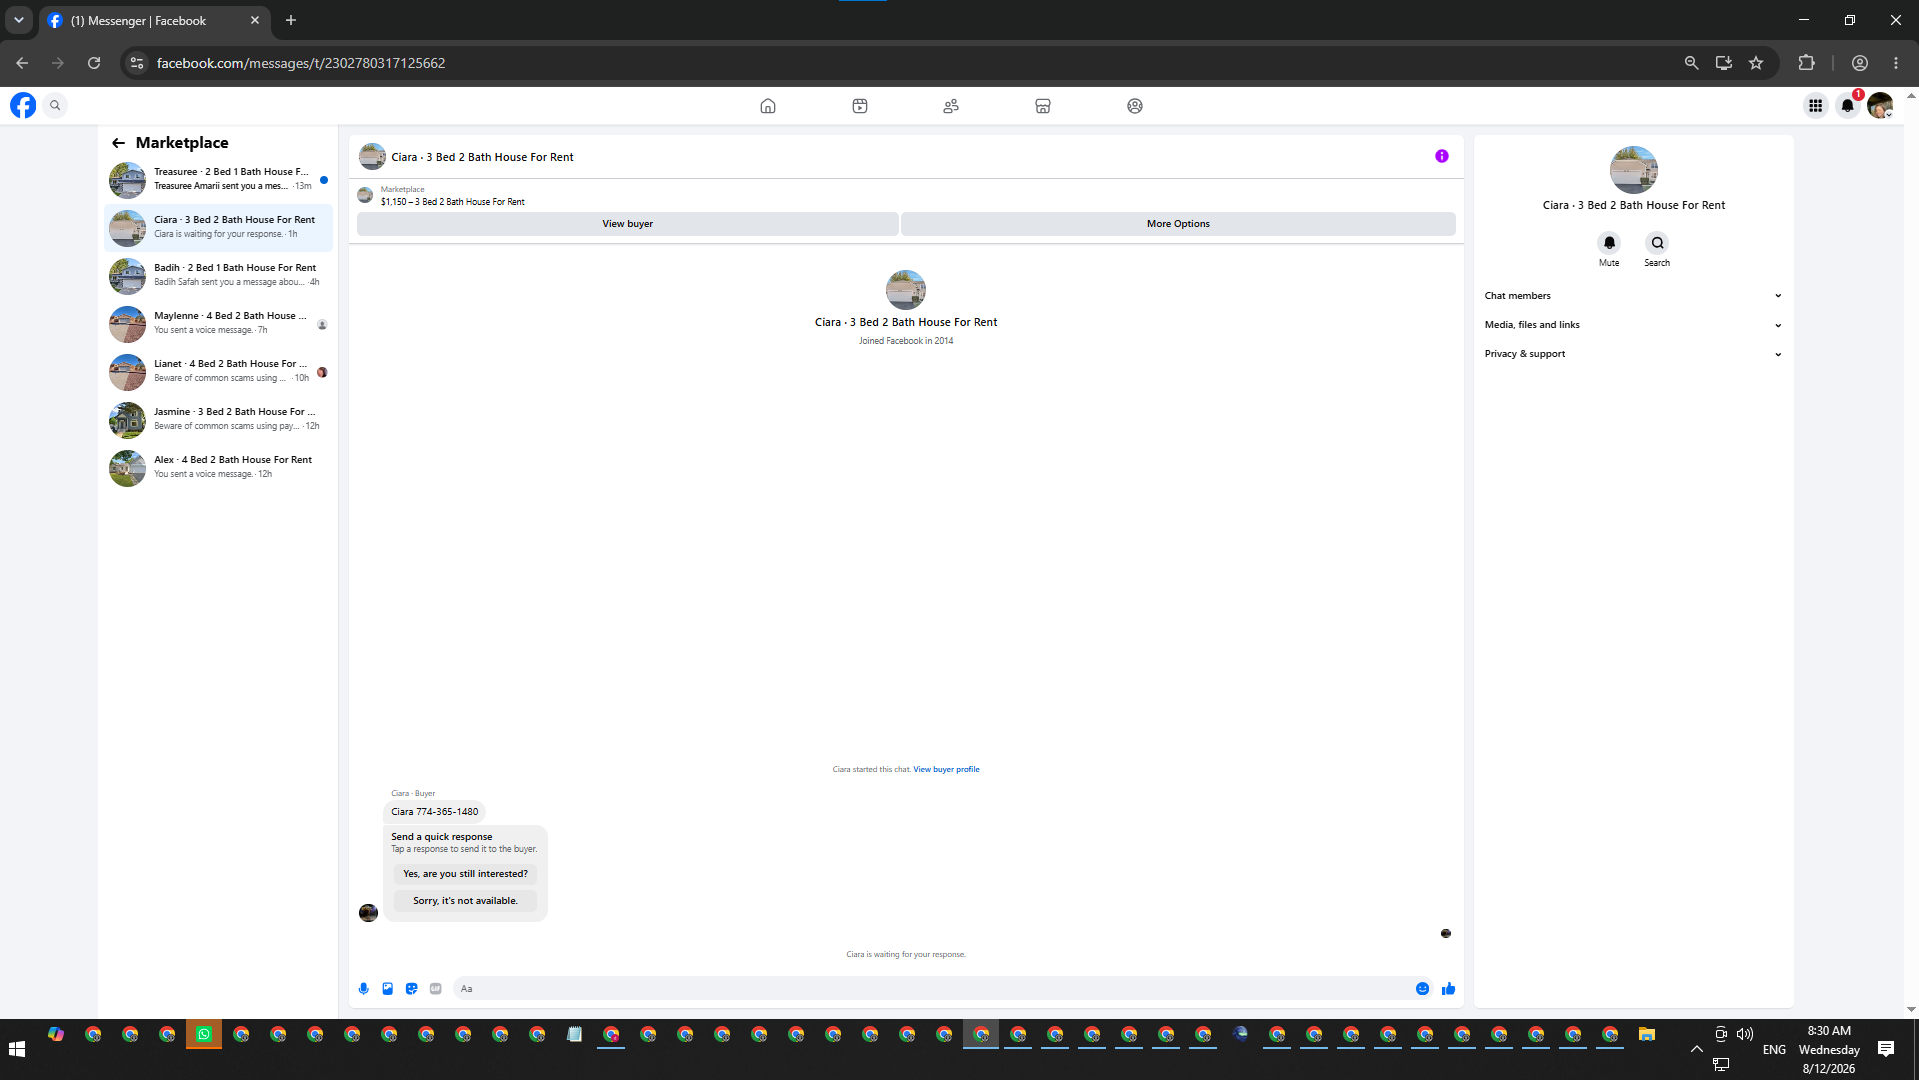Open the Windows Start menu
The image size is (1919, 1080).
(17, 1049)
